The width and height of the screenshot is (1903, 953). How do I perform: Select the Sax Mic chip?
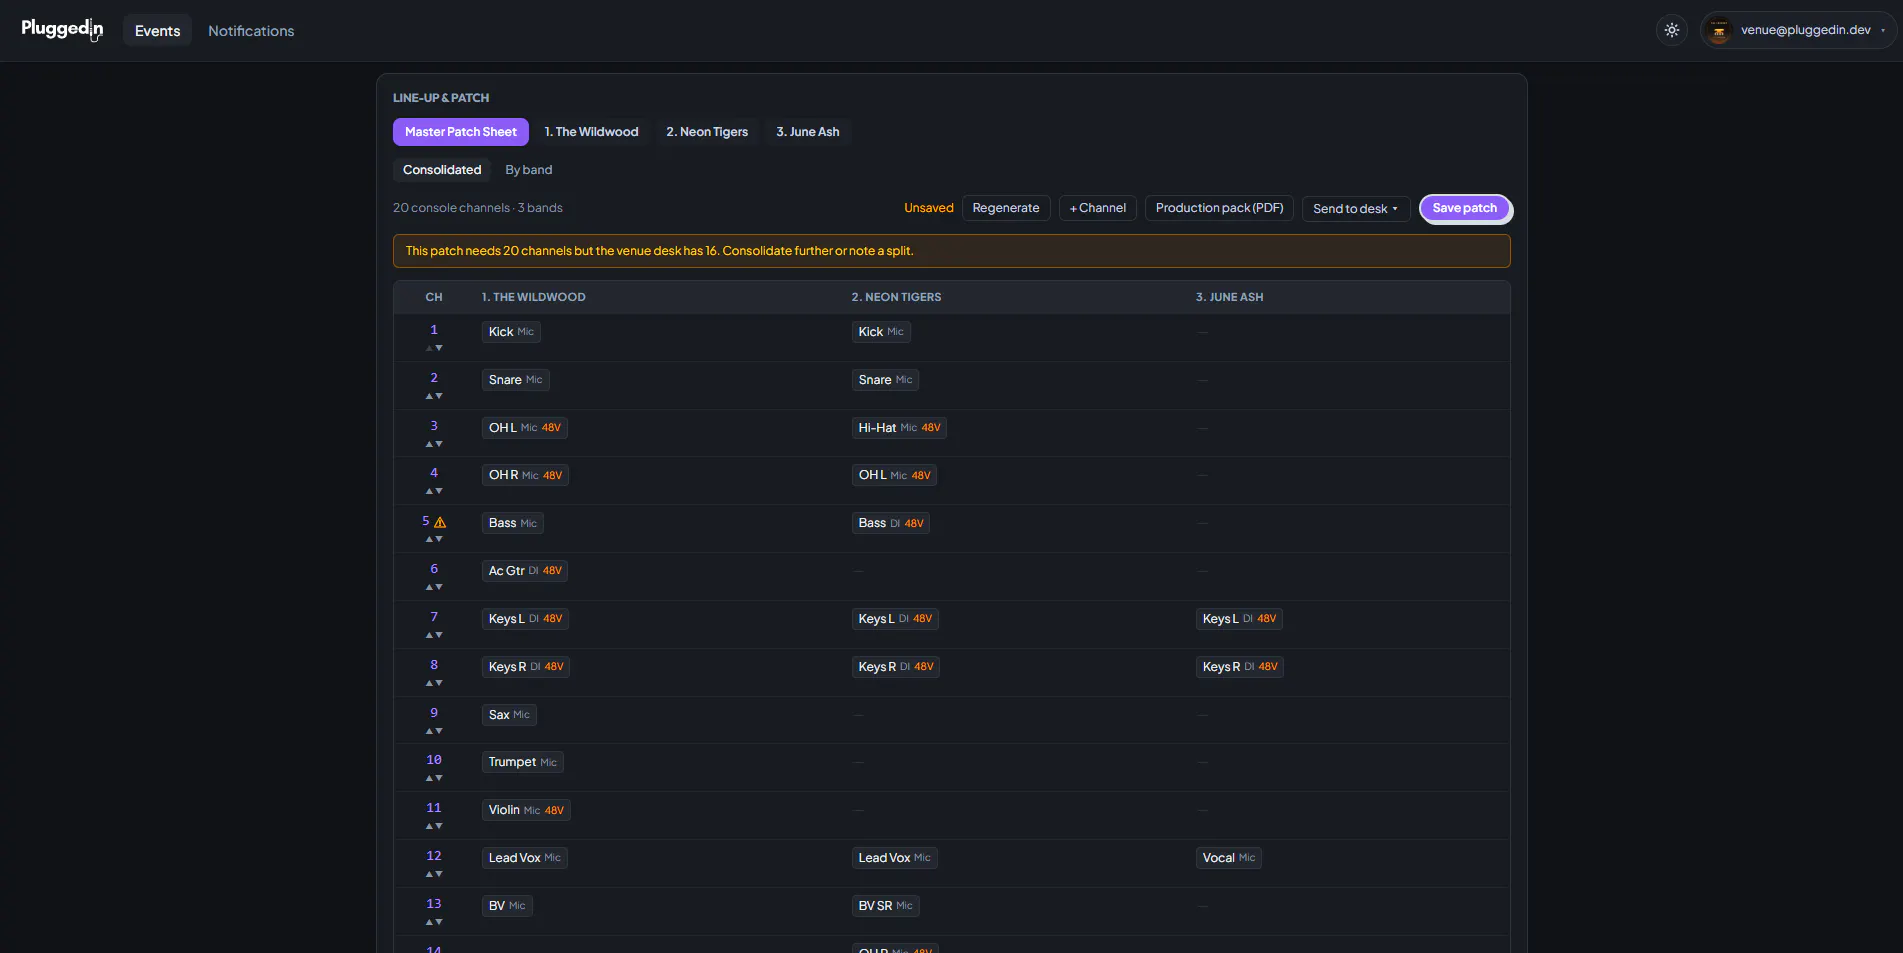(x=510, y=715)
